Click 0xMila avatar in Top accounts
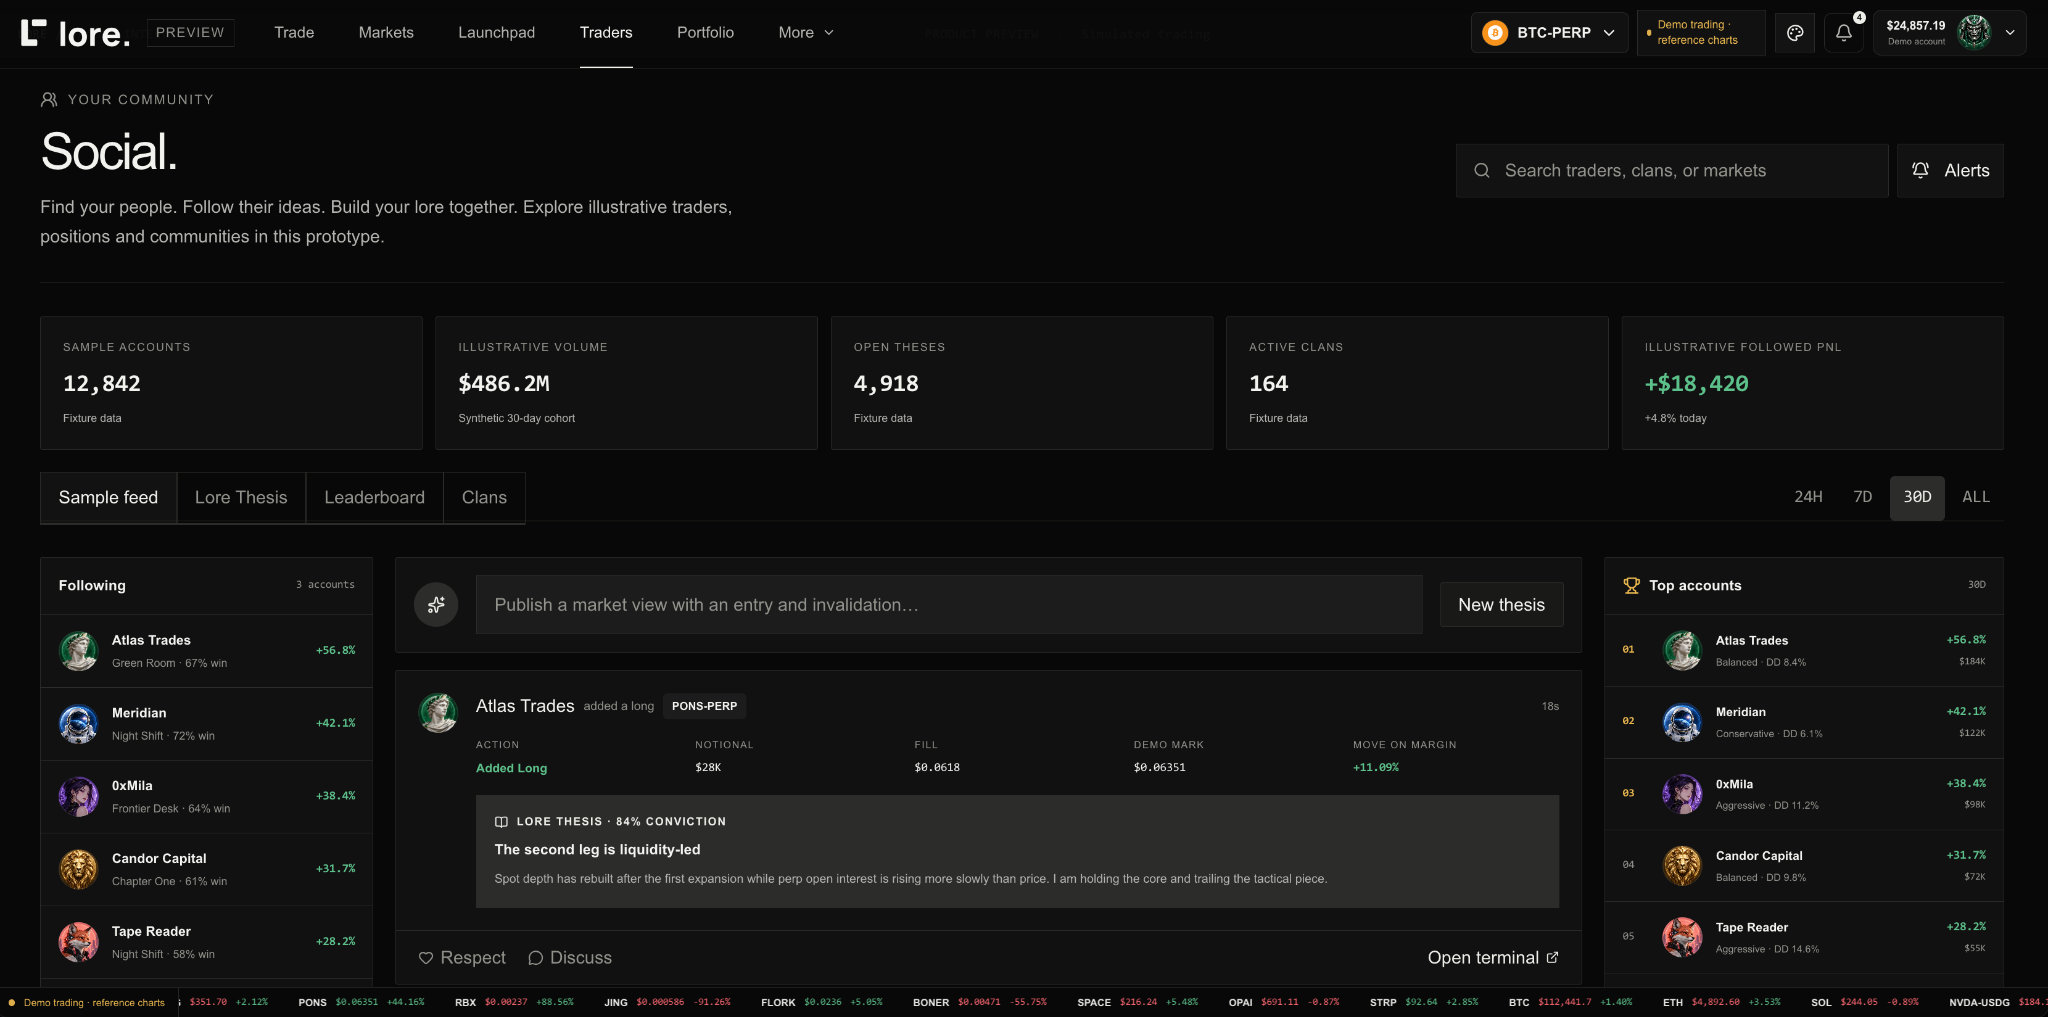This screenshot has width=2048, height=1017. point(1682,794)
